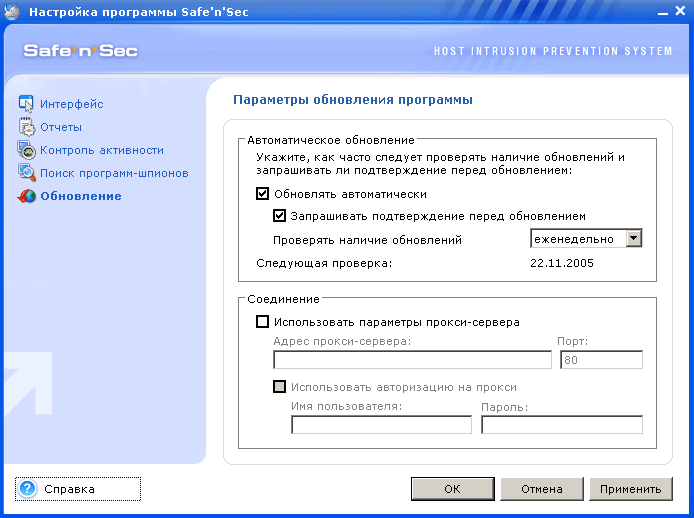Click the Следующая проверка label
The height and width of the screenshot is (518, 694).
click(x=324, y=263)
